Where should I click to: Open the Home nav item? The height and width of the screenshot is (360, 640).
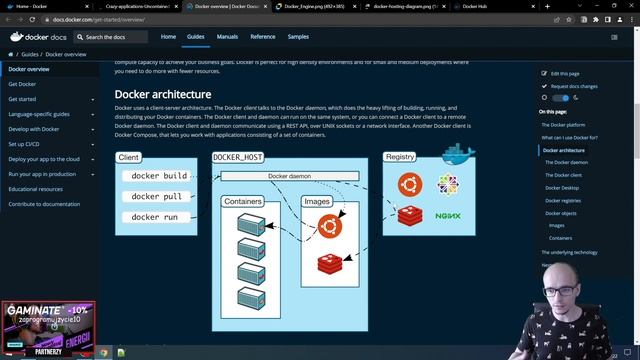(x=168, y=37)
